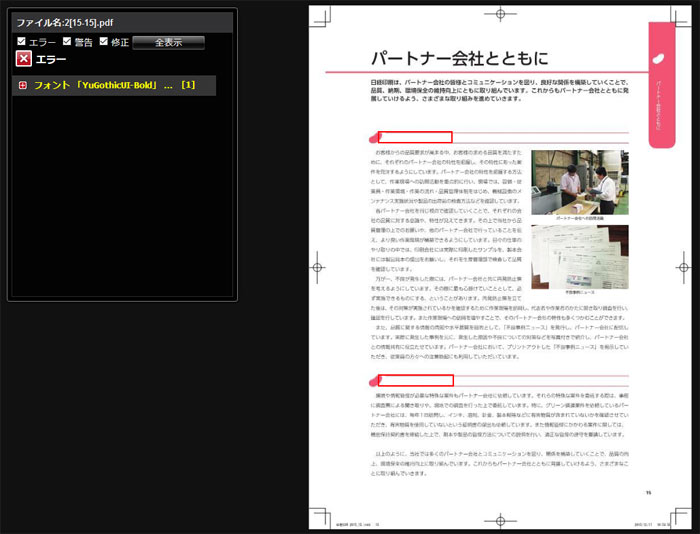Uncheck the エラー filter checkbox

click(x=22, y=42)
